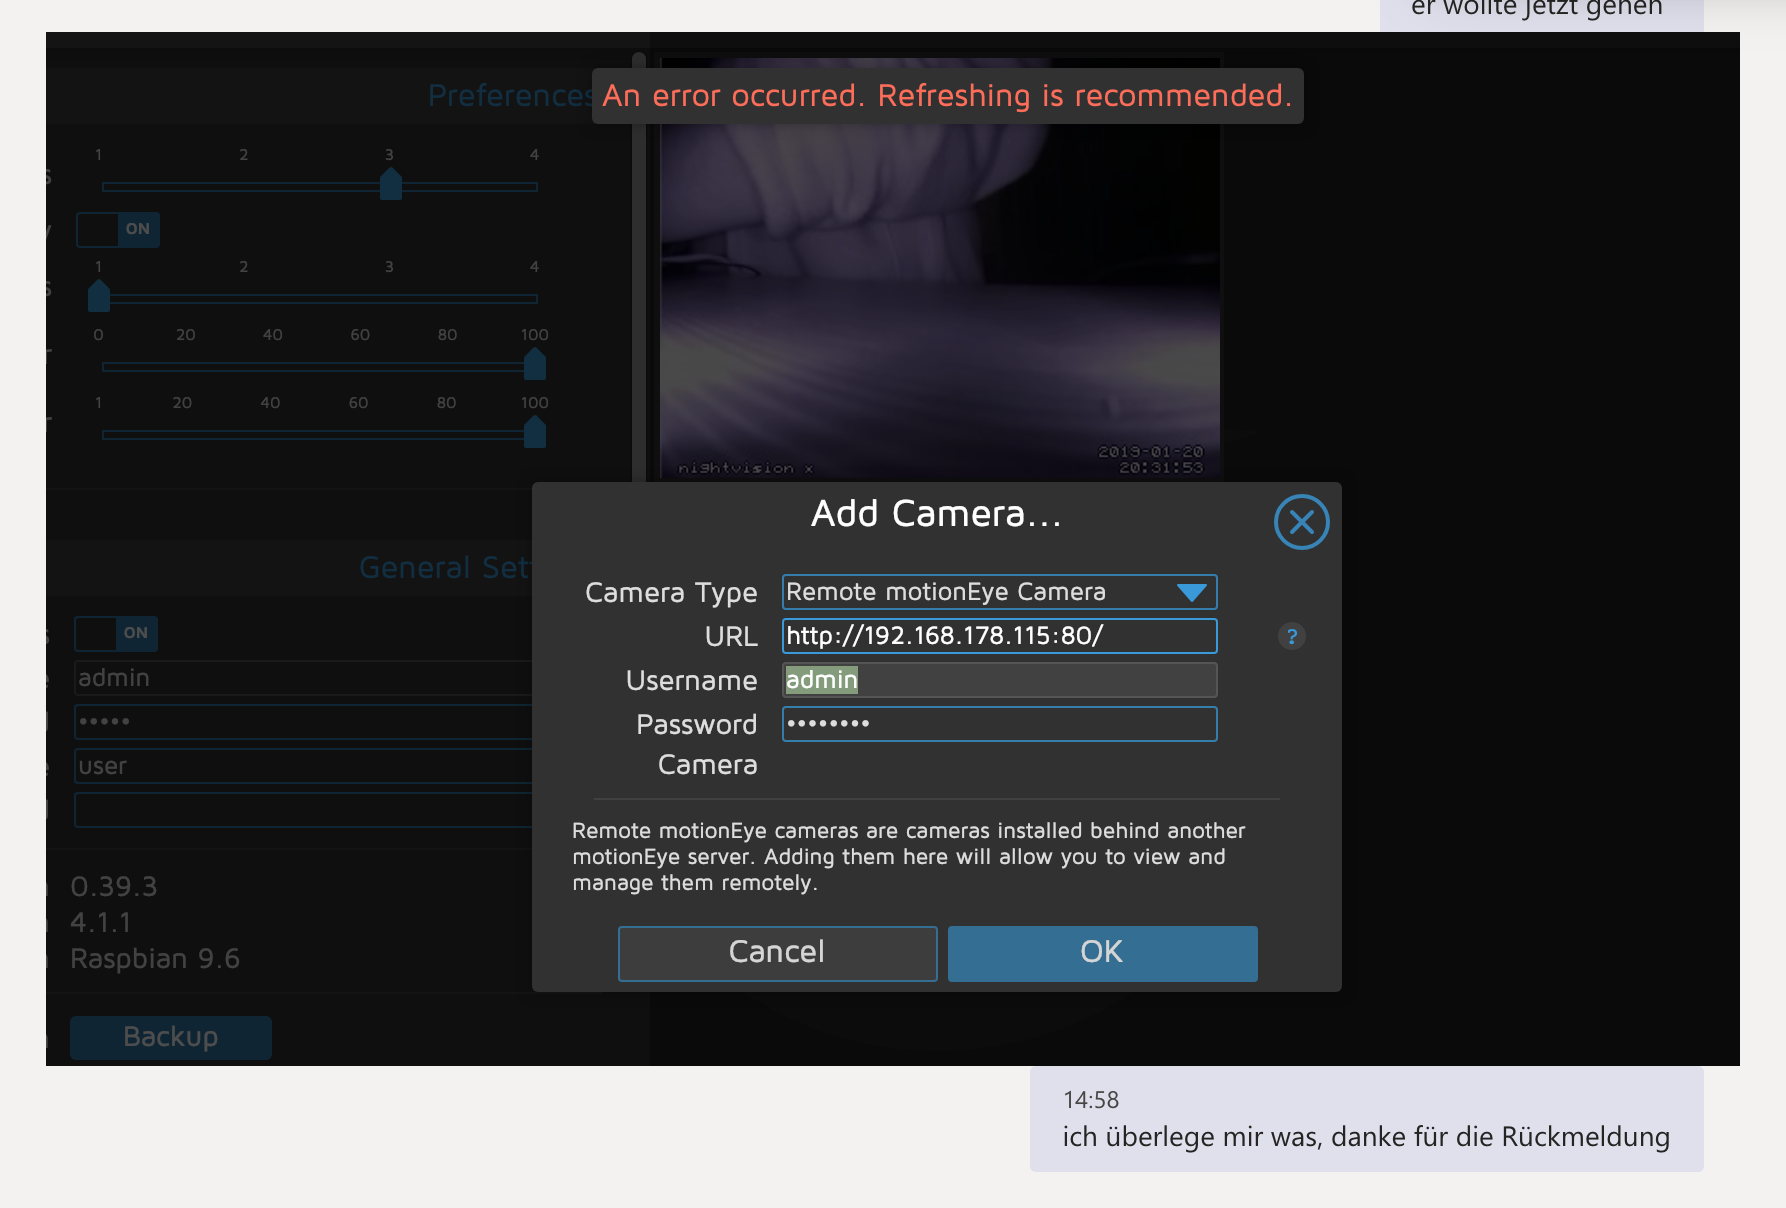Set the layout columns slider to 2
Viewport: 1786px width, 1208px height.
243,185
